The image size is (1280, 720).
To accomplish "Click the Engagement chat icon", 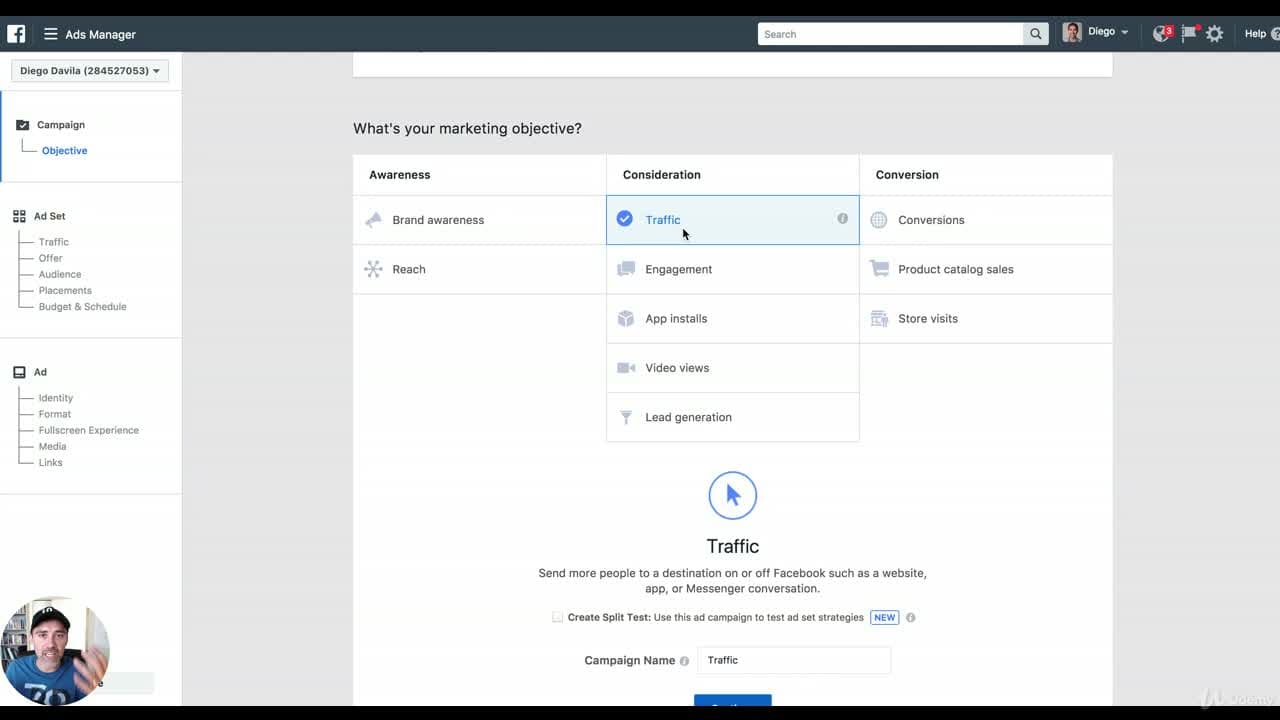I will [626, 269].
